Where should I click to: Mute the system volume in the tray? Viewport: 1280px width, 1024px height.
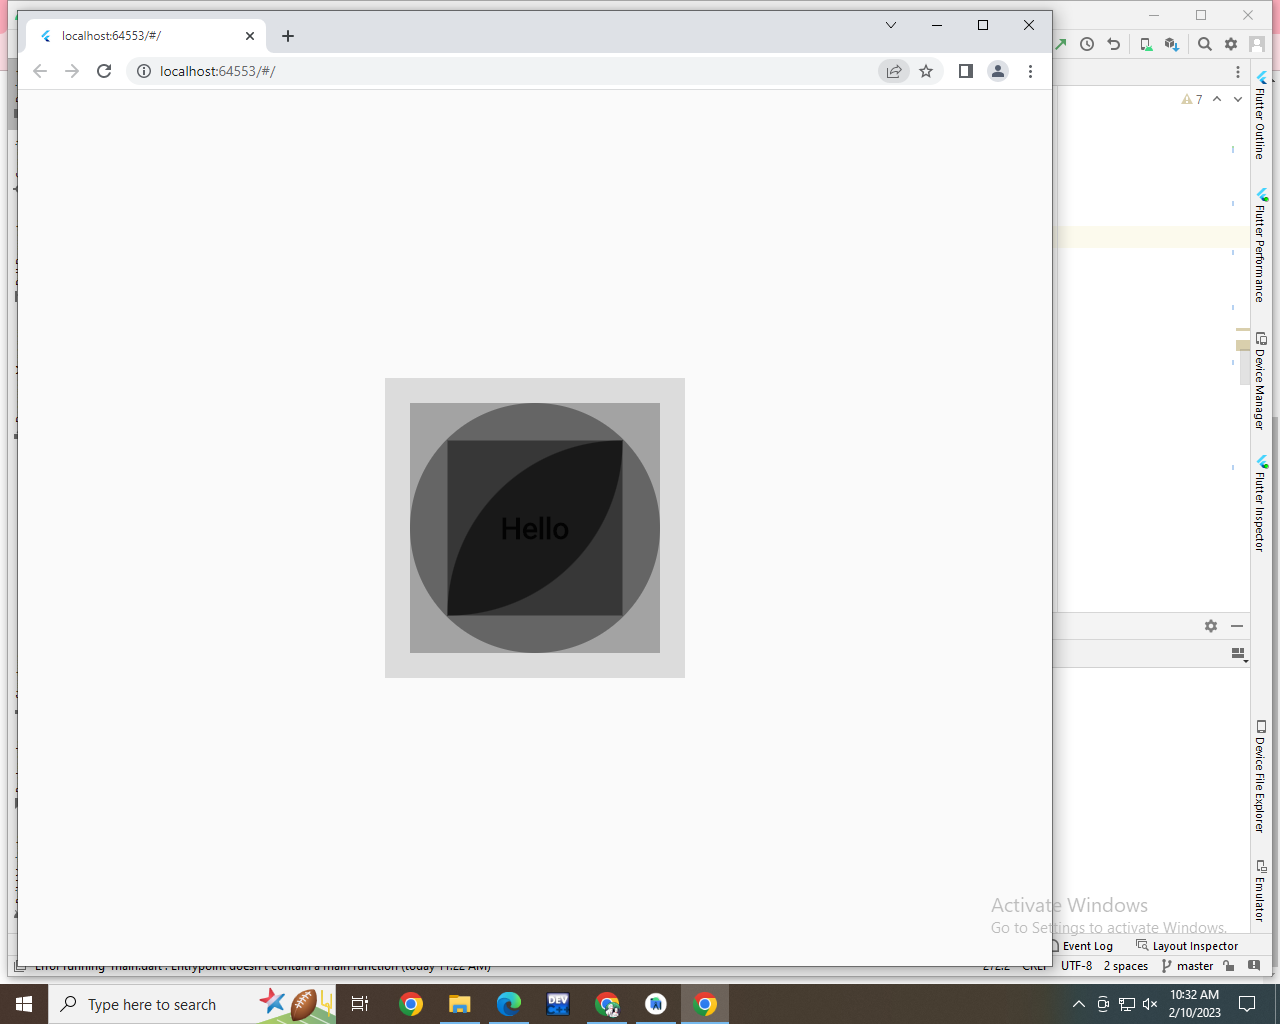pyautogui.click(x=1150, y=1003)
